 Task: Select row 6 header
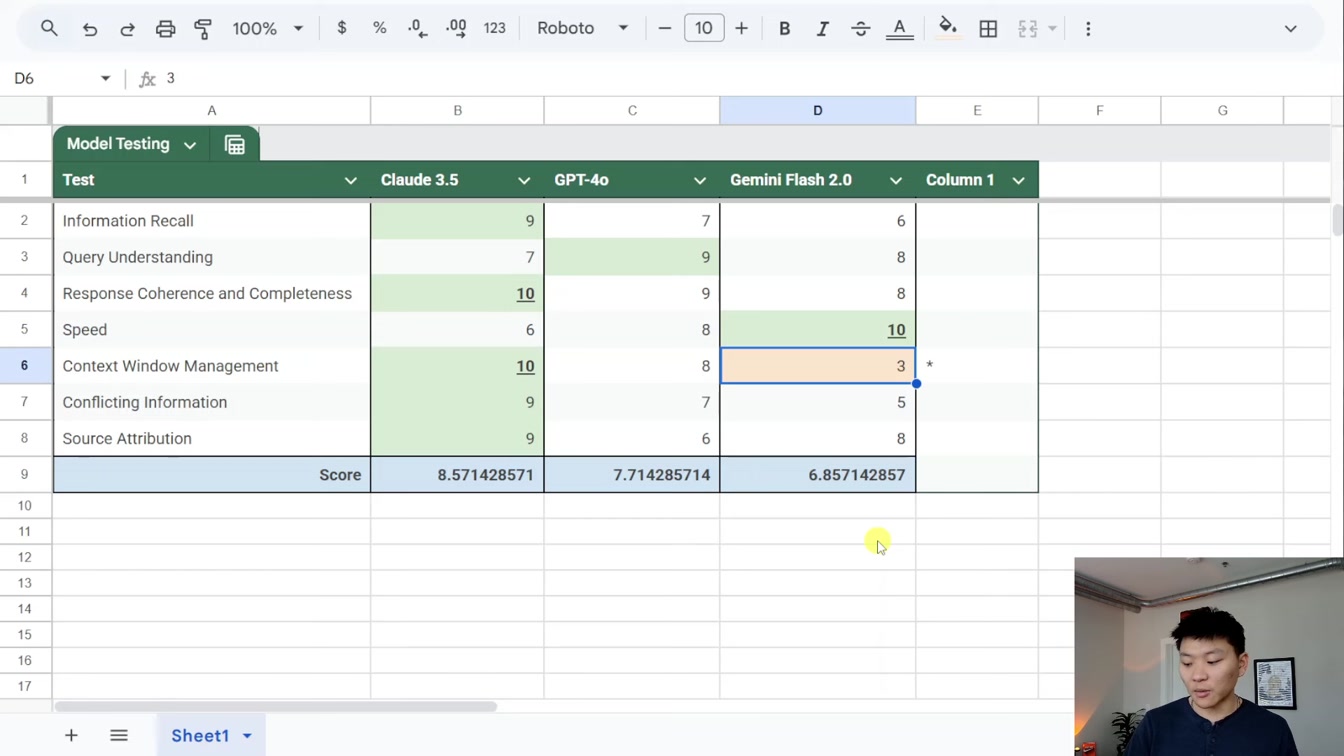point(25,366)
